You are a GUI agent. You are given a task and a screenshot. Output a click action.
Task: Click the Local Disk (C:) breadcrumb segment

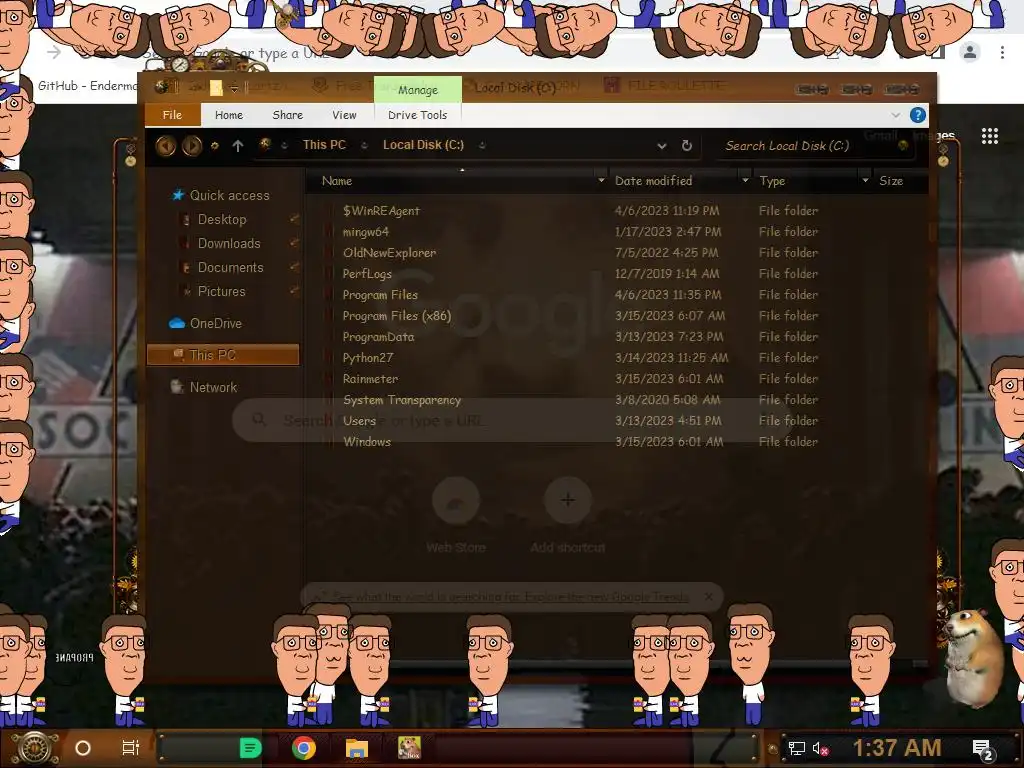tap(423, 145)
